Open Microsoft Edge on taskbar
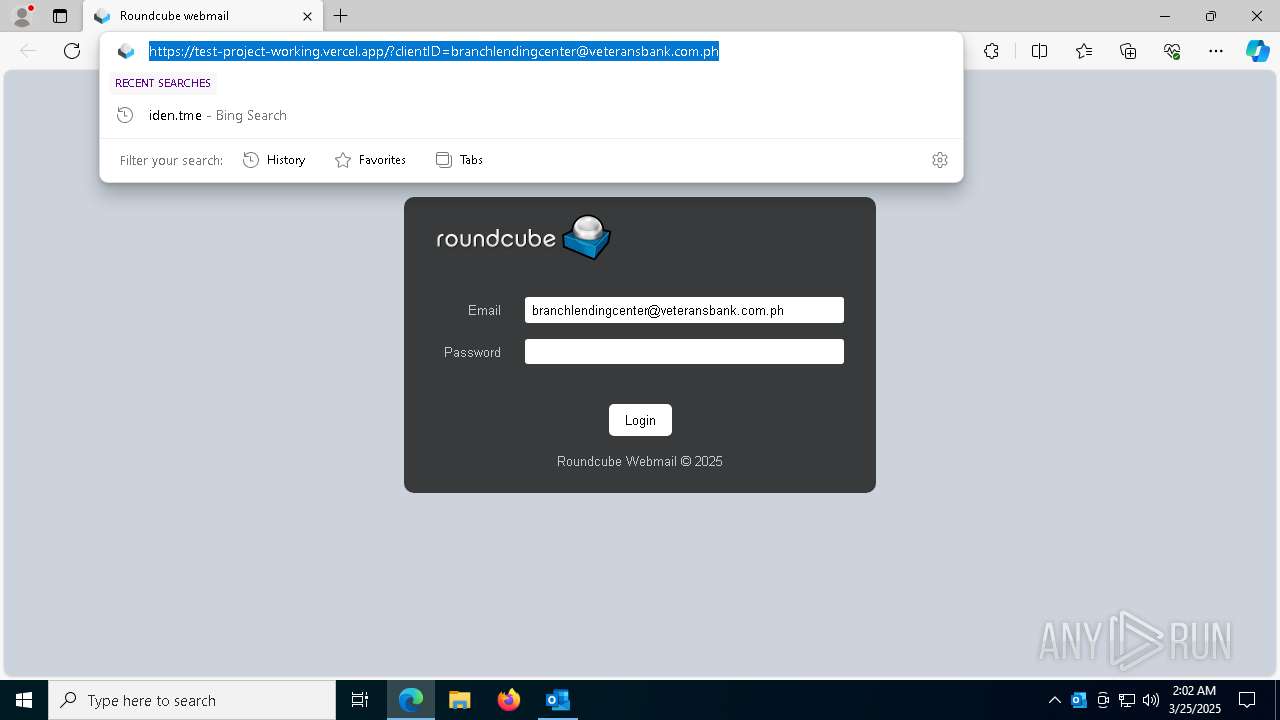The height and width of the screenshot is (720, 1280). click(x=411, y=700)
